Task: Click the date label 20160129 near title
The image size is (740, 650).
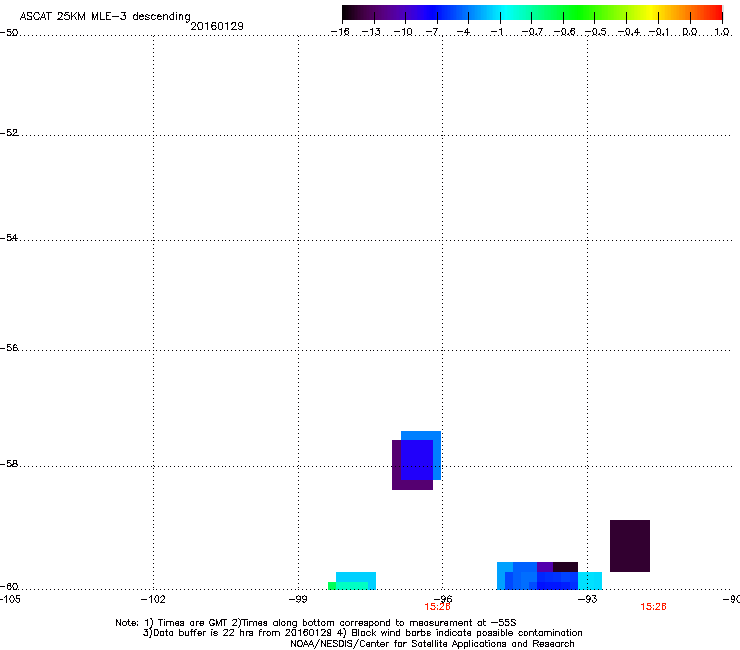Action: tap(217, 26)
